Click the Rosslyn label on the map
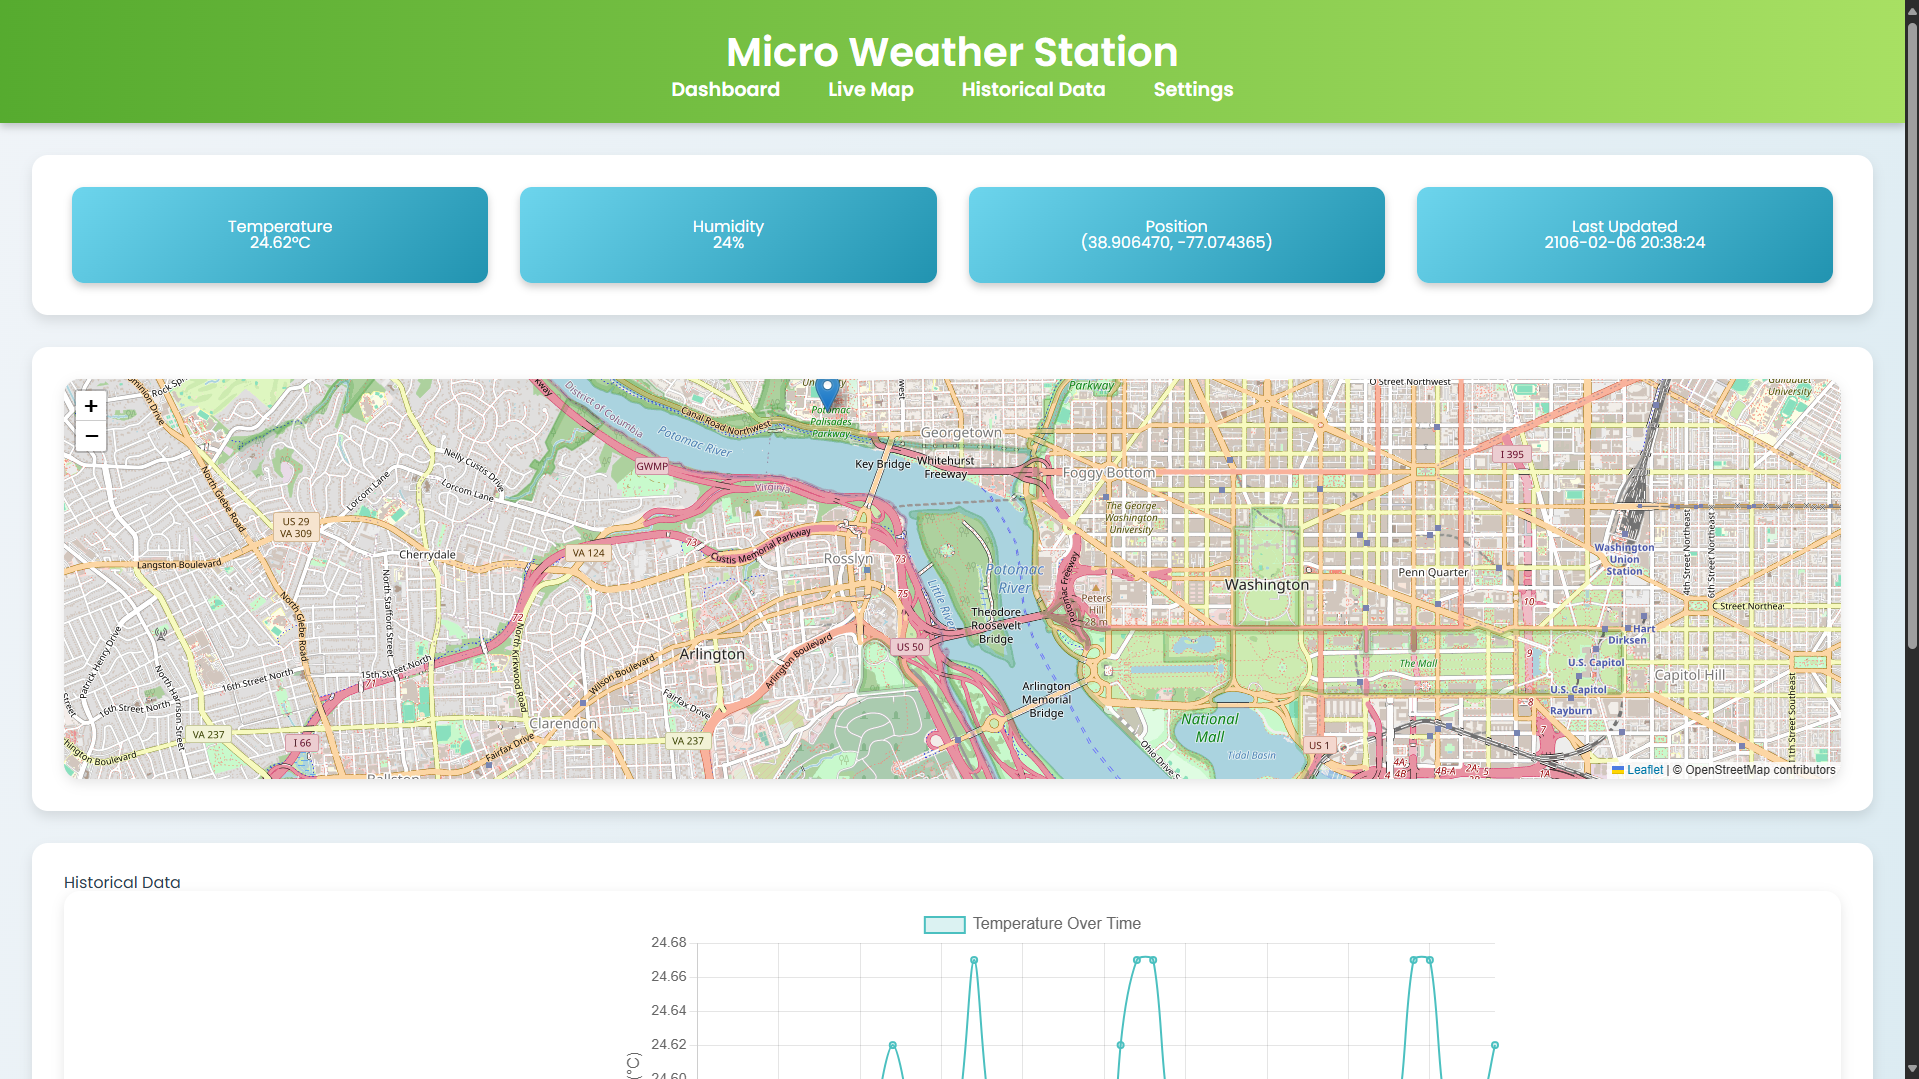 tap(848, 559)
